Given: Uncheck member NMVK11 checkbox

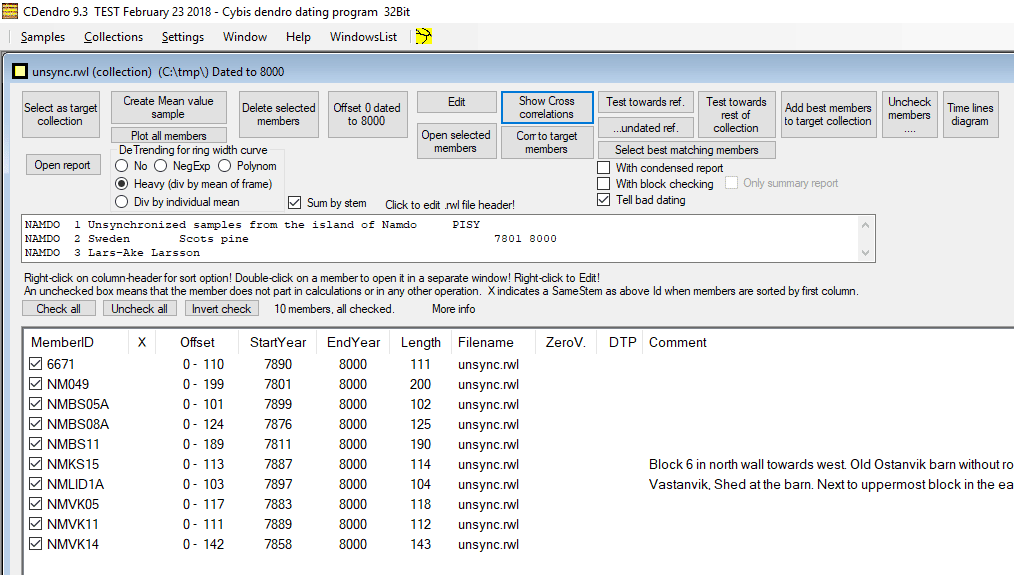Looking at the screenshot, I should pyautogui.click(x=36, y=525).
